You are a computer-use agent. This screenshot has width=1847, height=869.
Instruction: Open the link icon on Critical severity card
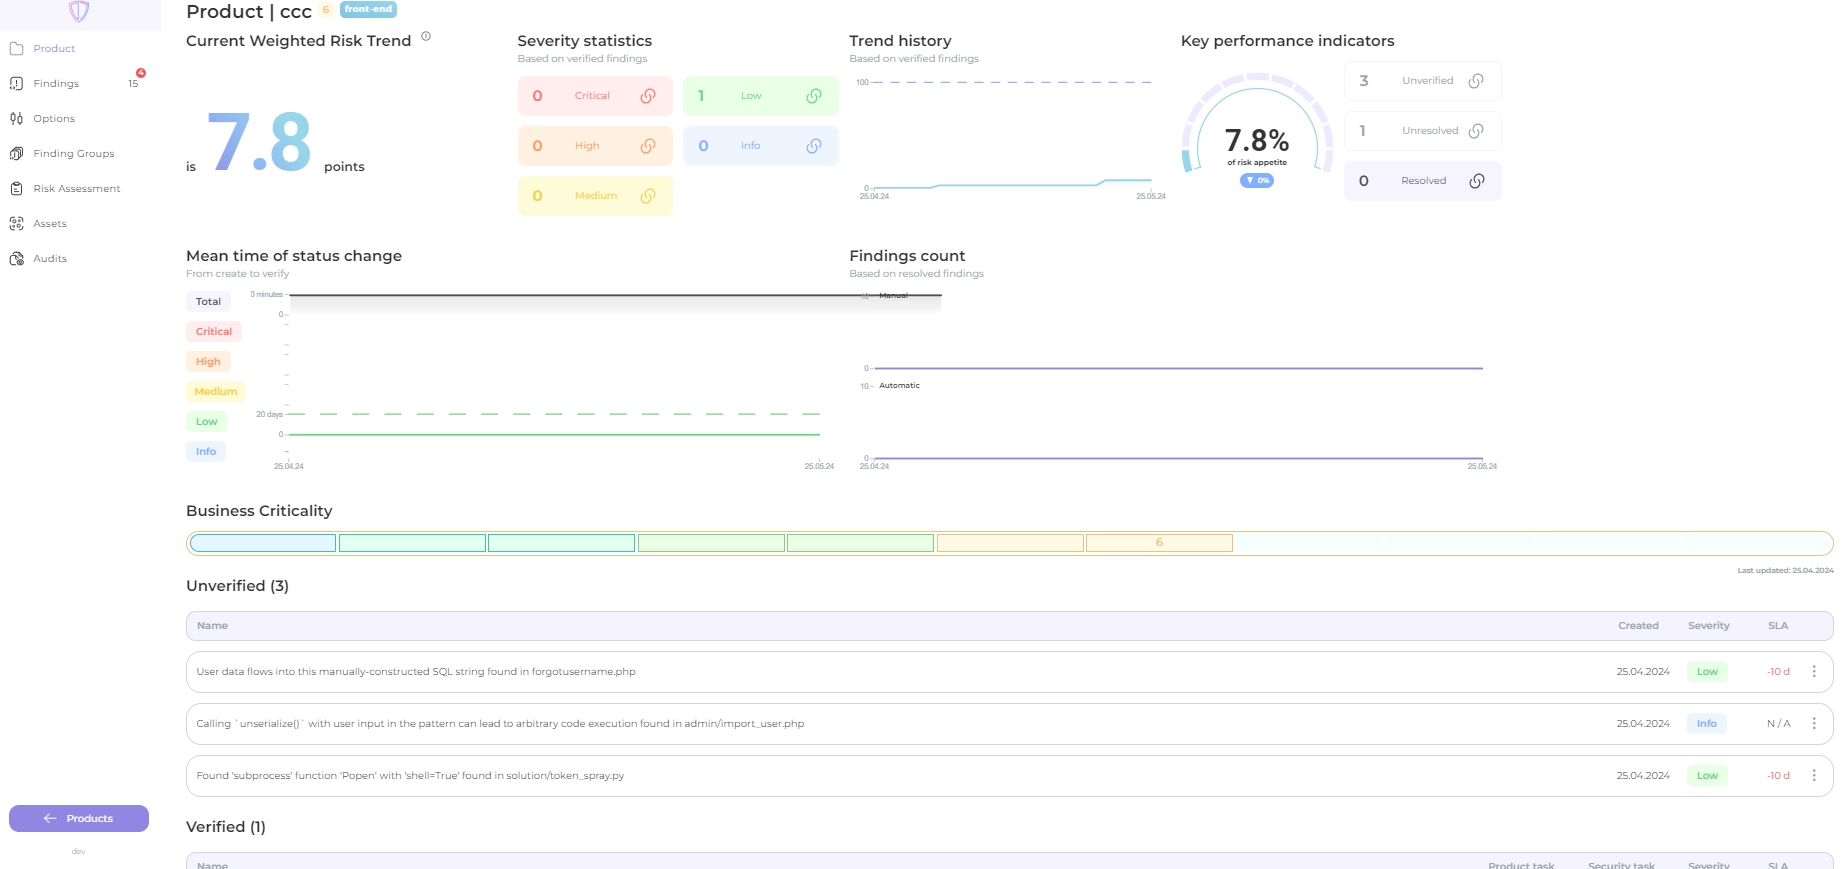tap(648, 96)
